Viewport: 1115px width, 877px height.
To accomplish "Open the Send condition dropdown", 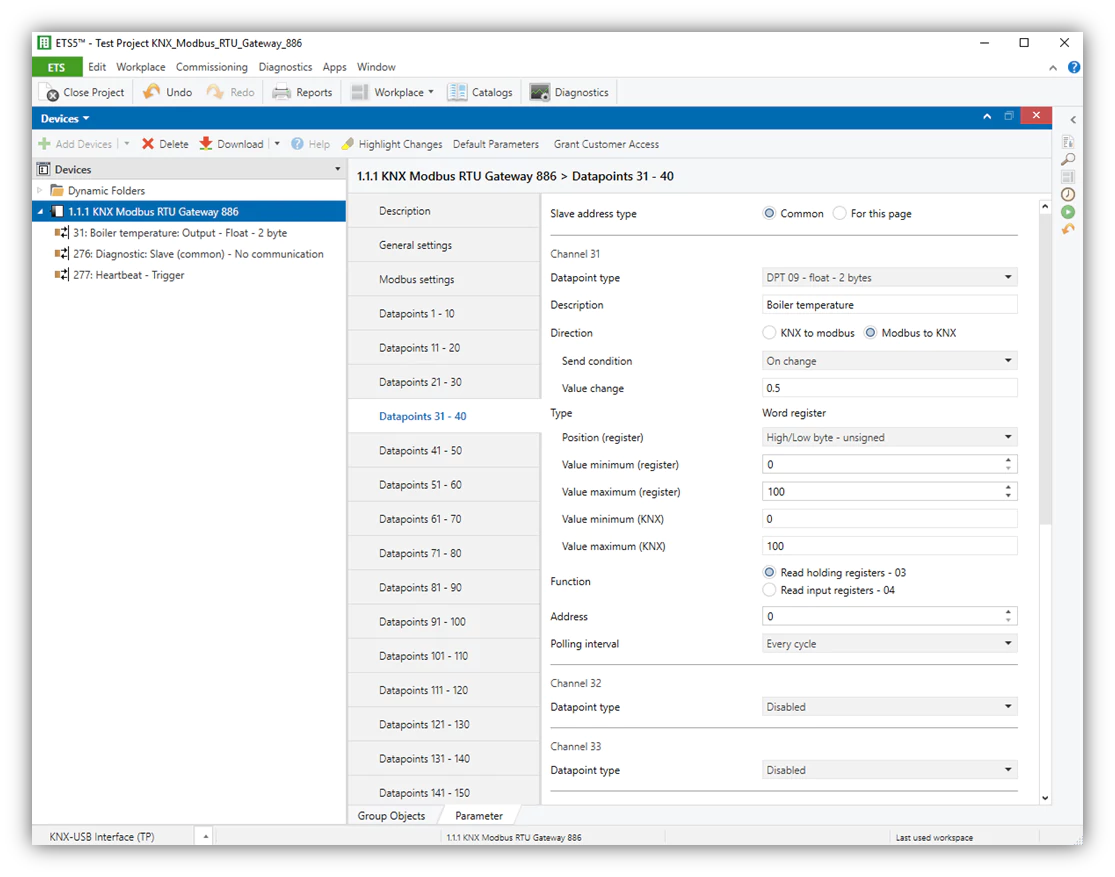I will (x=889, y=361).
